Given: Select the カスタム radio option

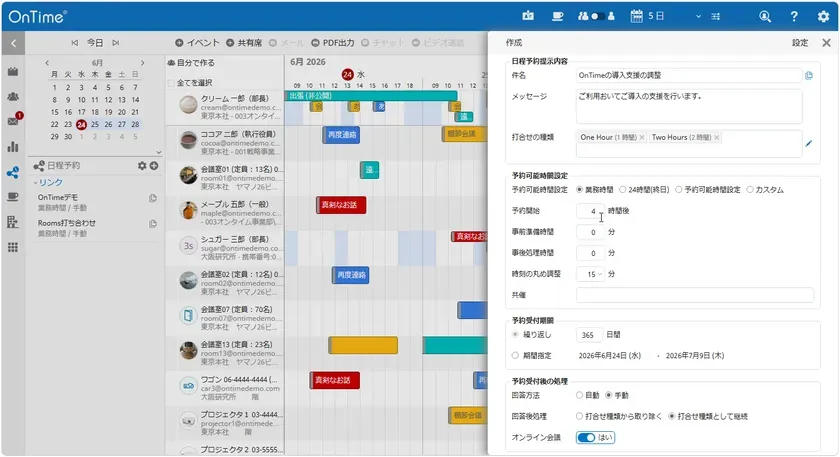Looking at the screenshot, I should click(750, 190).
